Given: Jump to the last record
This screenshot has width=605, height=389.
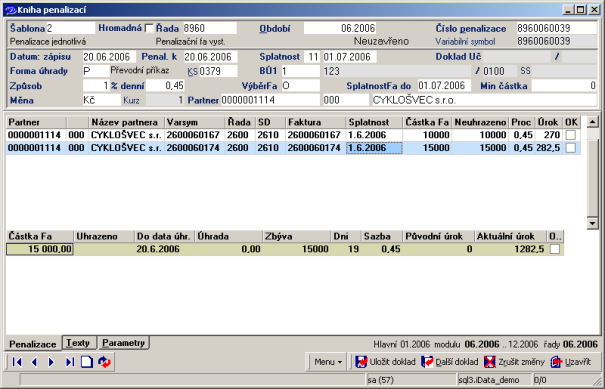Looking at the screenshot, I should click(69, 362).
